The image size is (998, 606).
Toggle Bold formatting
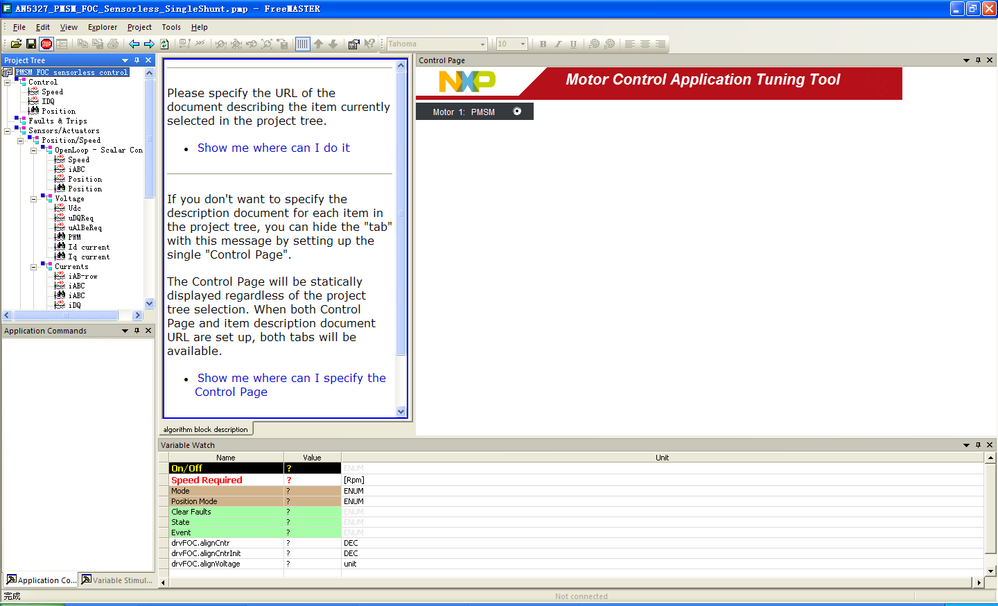pyautogui.click(x=543, y=44)
